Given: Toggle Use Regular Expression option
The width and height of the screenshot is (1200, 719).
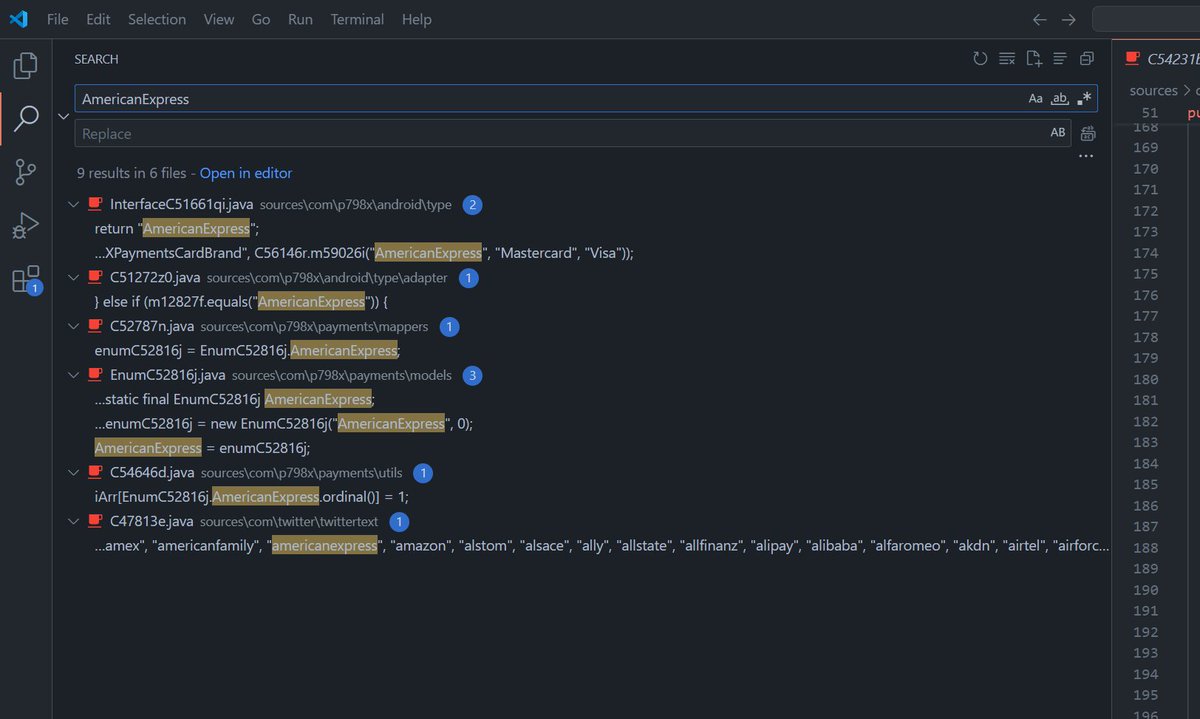Looking at the screenshot, I should coord(1085,99).
